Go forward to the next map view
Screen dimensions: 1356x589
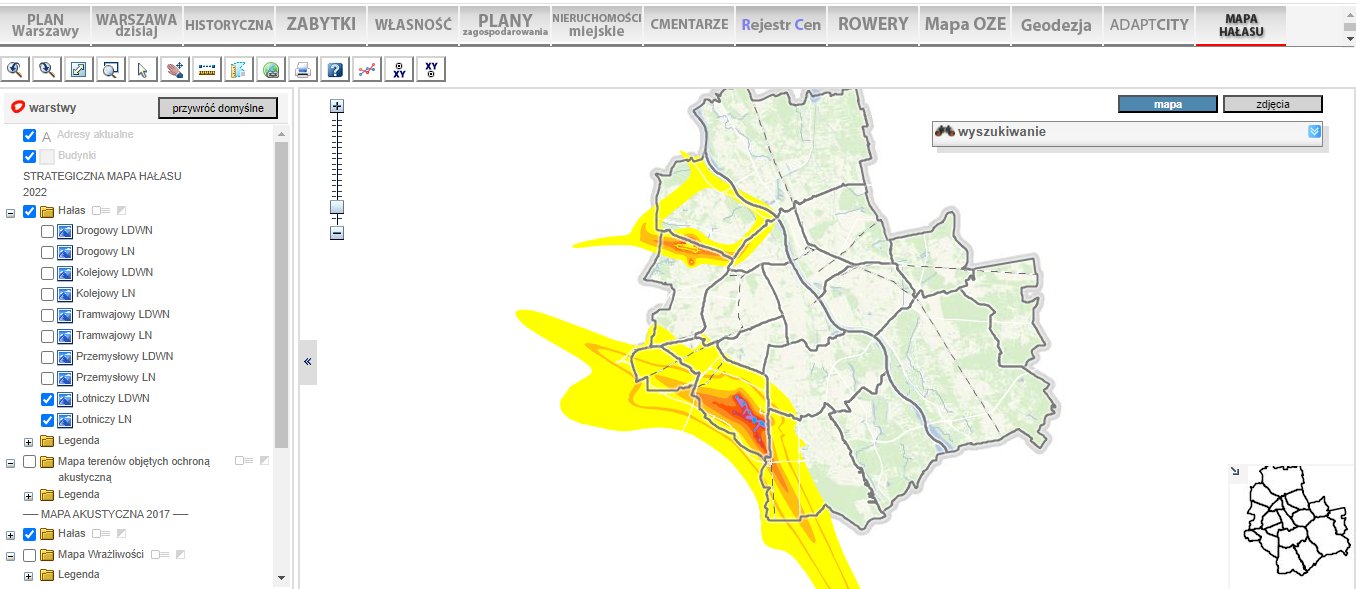pyautogui.click(x=47, y=69)
